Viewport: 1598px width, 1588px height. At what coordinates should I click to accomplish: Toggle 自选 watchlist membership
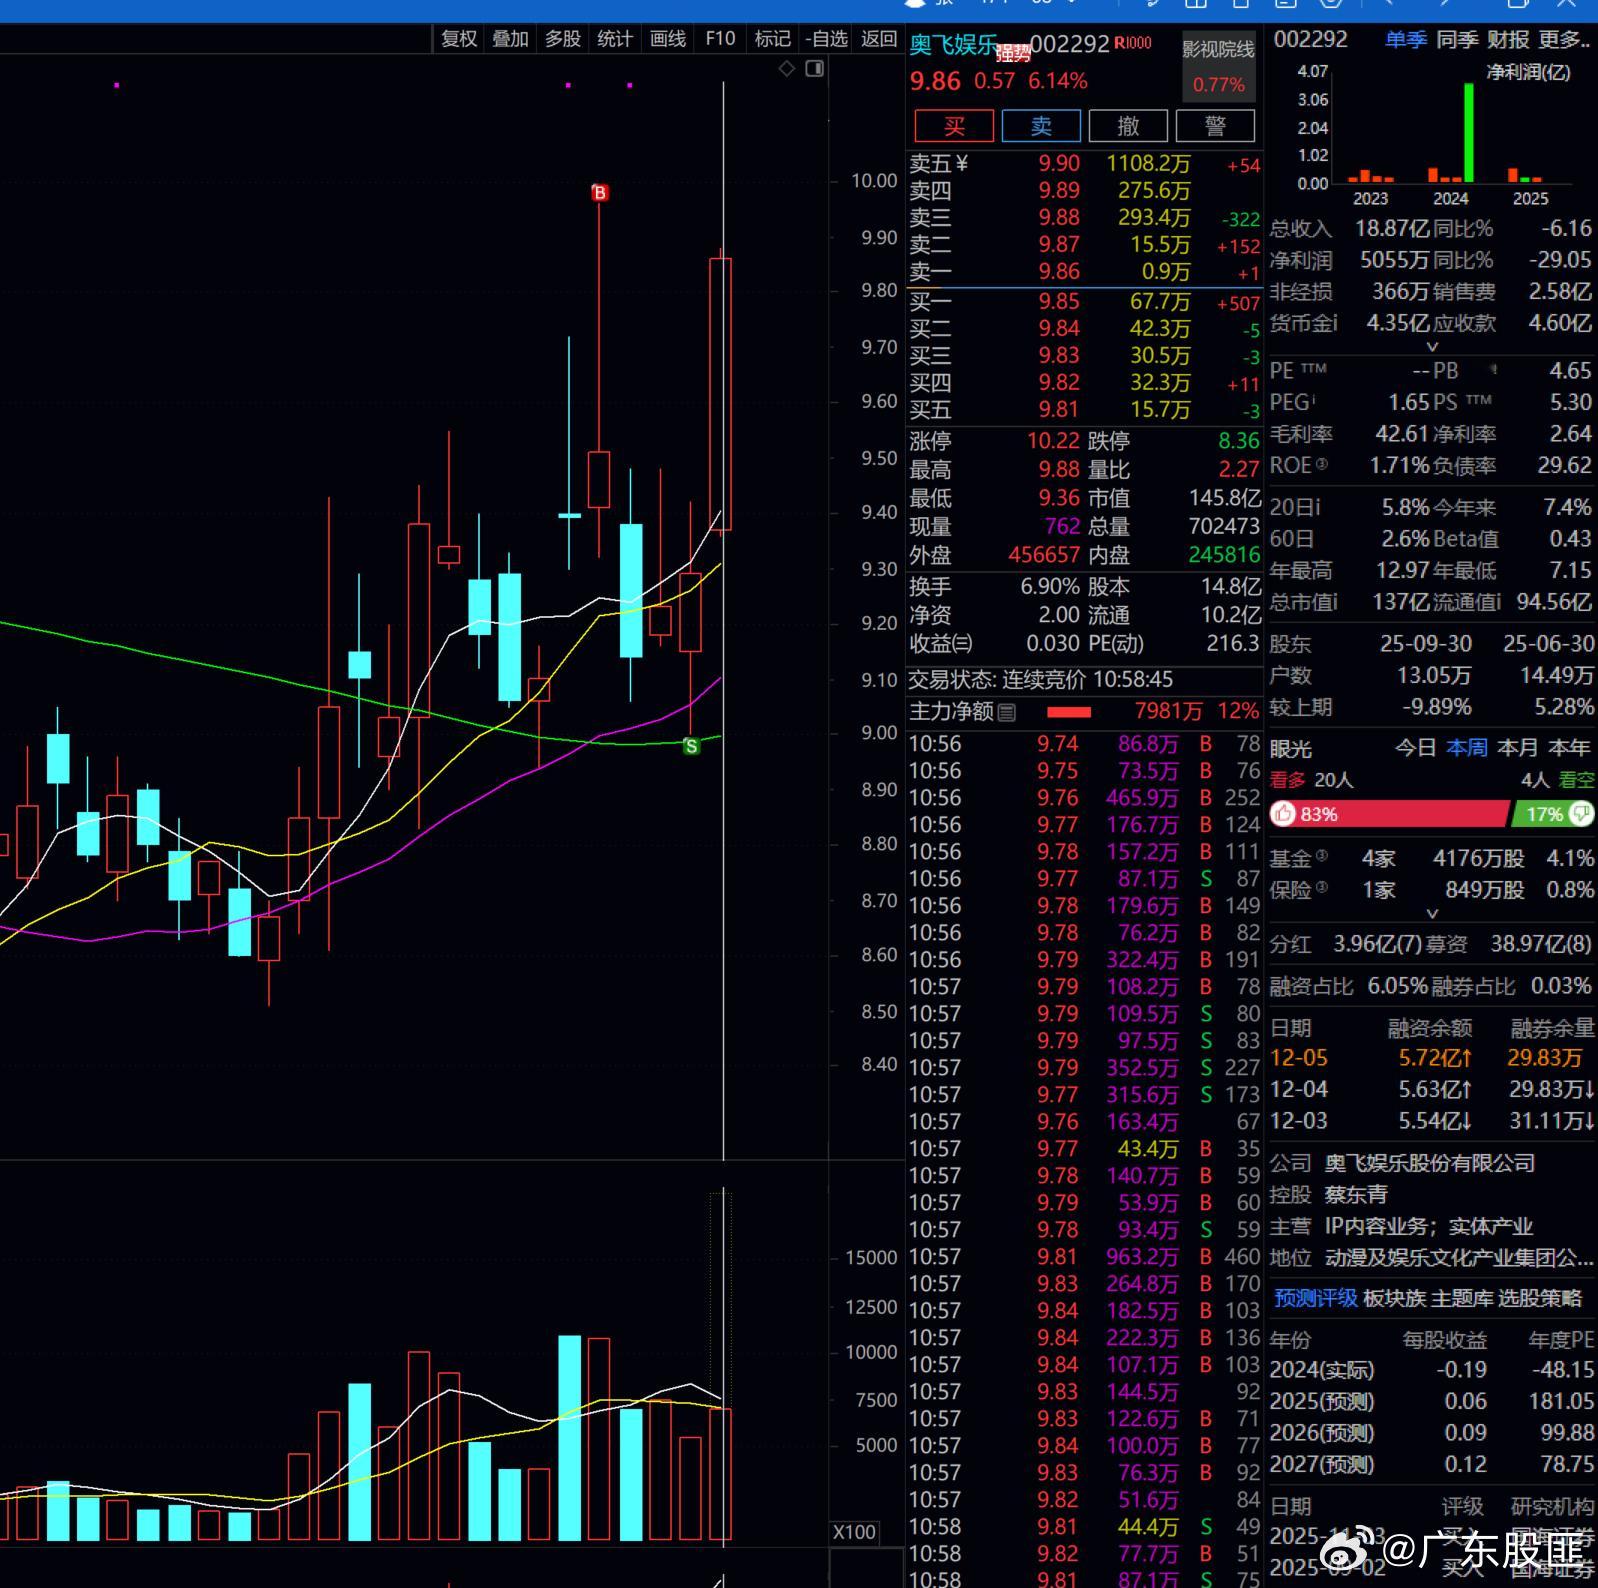pos(827,39)
